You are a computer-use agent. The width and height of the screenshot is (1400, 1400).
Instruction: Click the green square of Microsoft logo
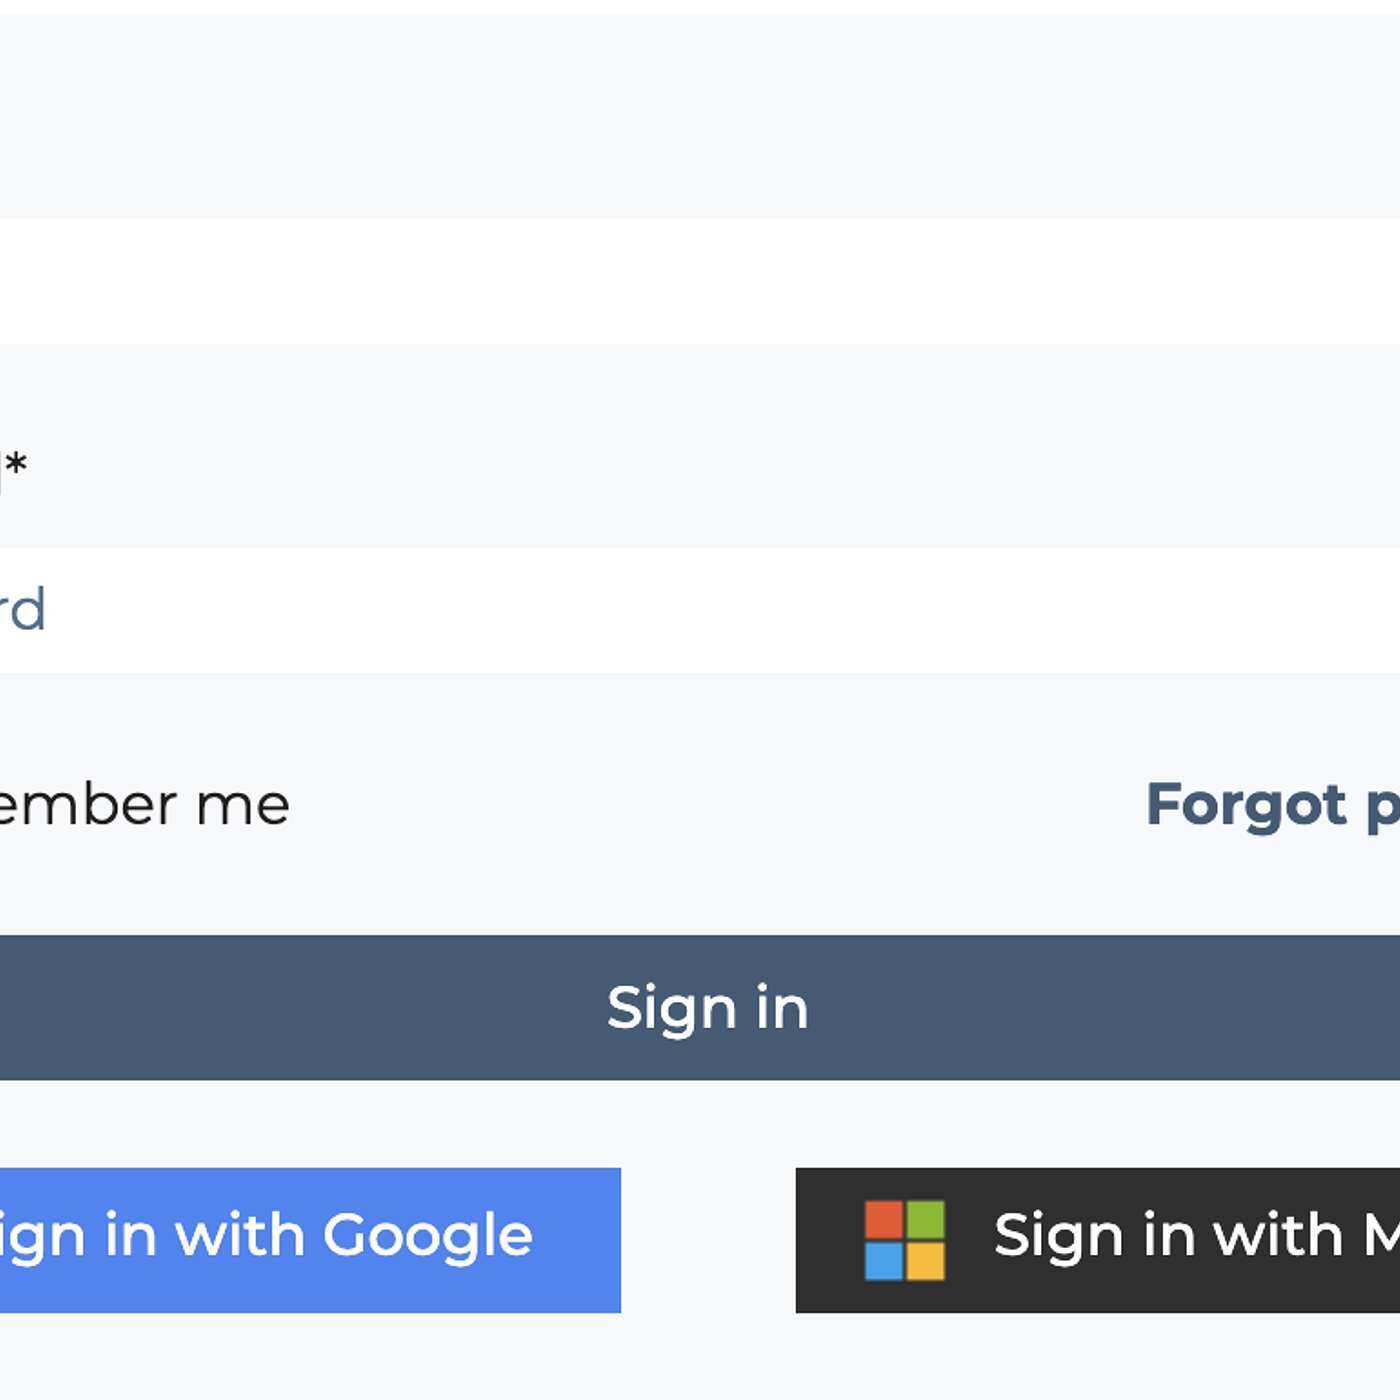(925, 1220)
